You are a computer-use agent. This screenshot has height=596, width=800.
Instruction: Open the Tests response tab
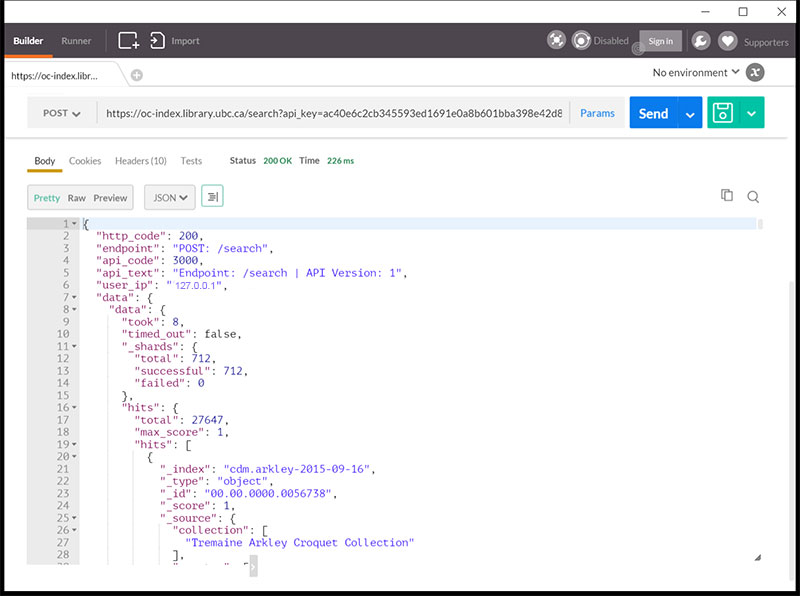click(191, 161)
